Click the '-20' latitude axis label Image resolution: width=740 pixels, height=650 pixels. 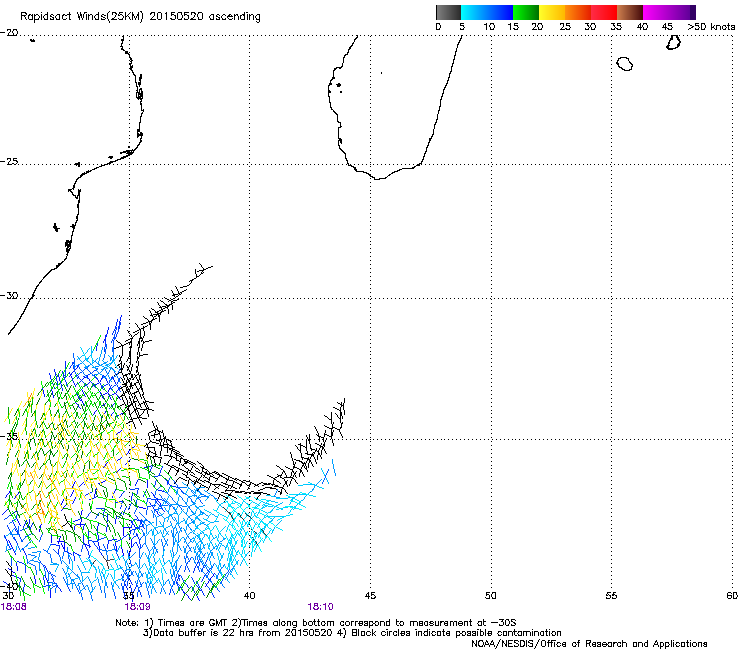point(9,33)
